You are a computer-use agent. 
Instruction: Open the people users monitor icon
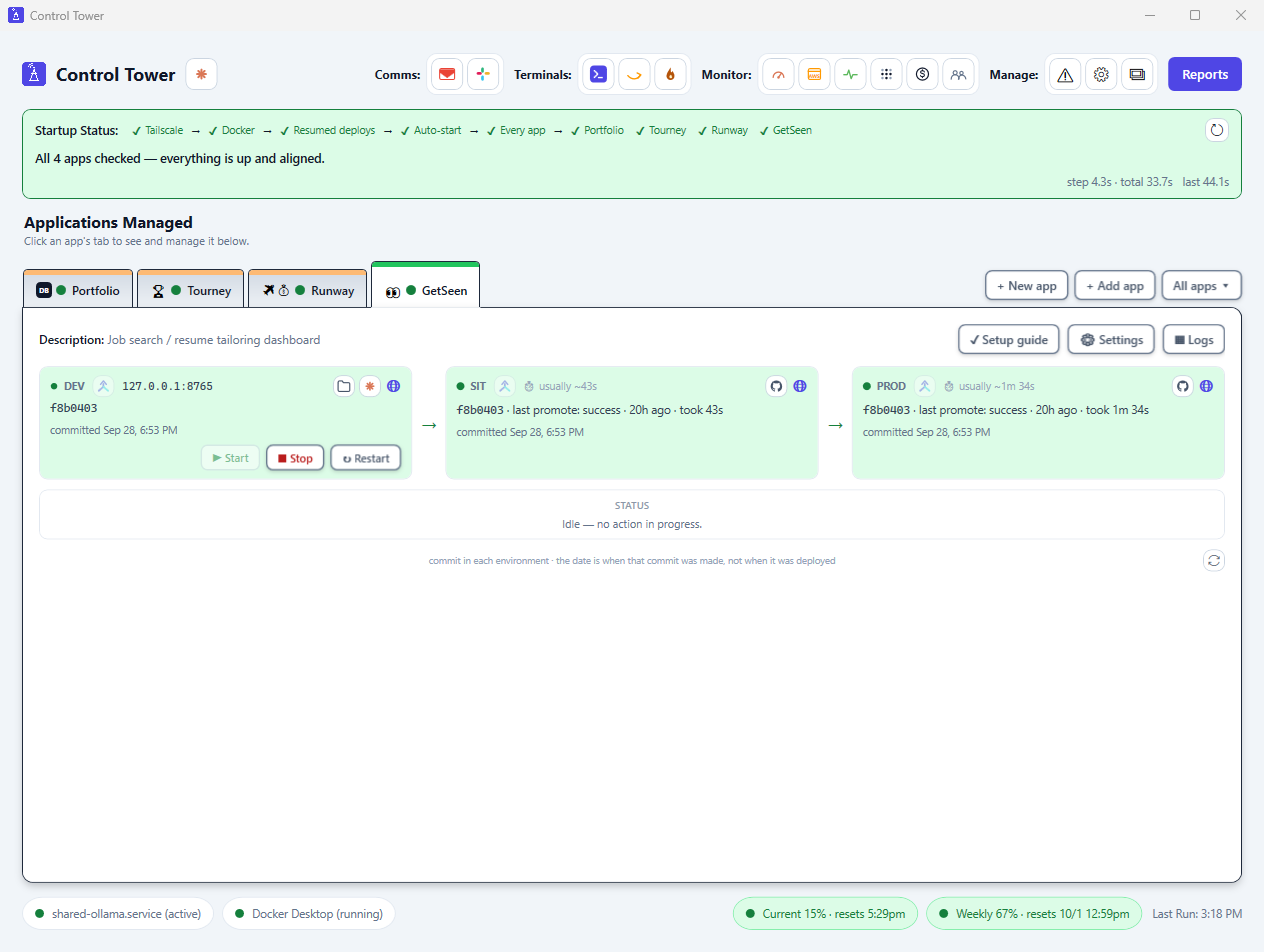[x=958, y=74]
